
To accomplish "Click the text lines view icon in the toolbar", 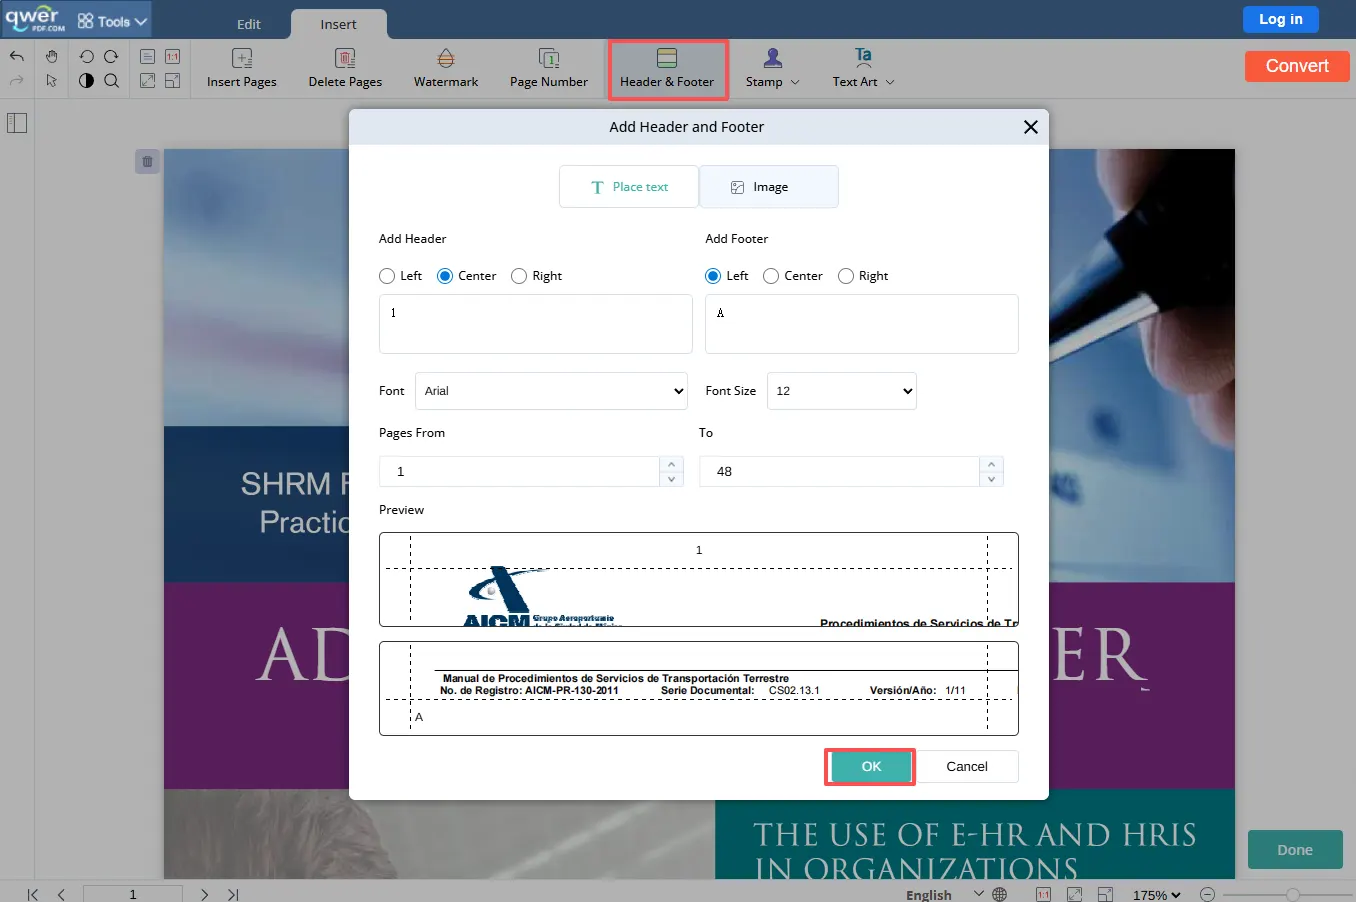I will (x=147, y=57).
